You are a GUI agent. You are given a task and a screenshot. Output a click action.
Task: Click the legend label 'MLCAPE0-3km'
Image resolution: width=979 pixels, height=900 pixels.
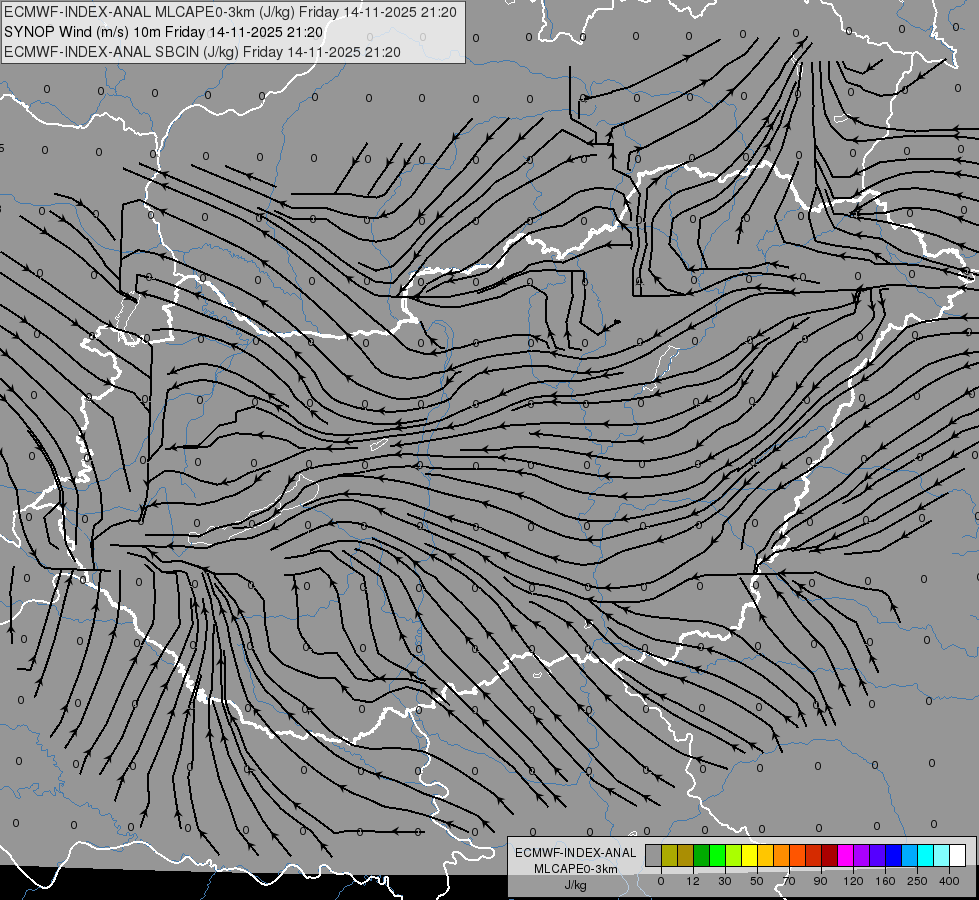click(576, 869)
